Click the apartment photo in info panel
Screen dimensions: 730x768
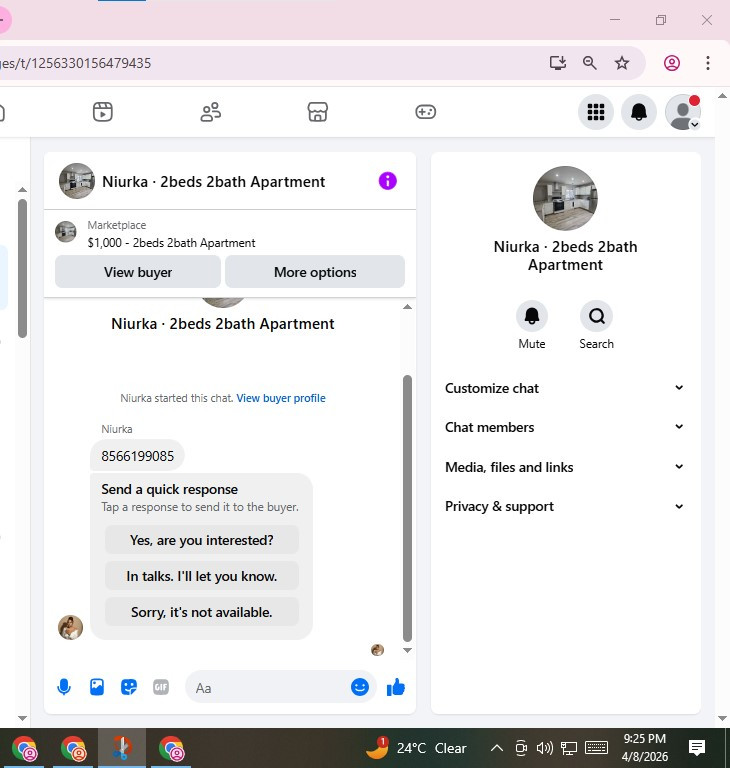coord(565,198)
